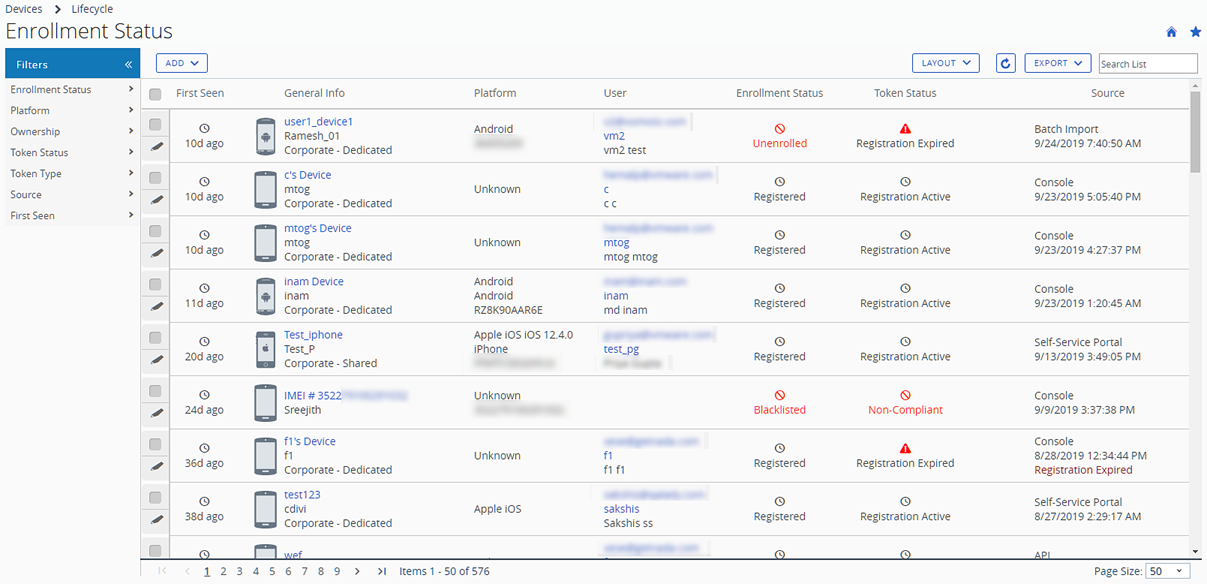This screenshot has height=584, width=1207.
Task: Edit mtog's Device row with pencil icon
Action: pyautogui.click(x=155, y=252)
